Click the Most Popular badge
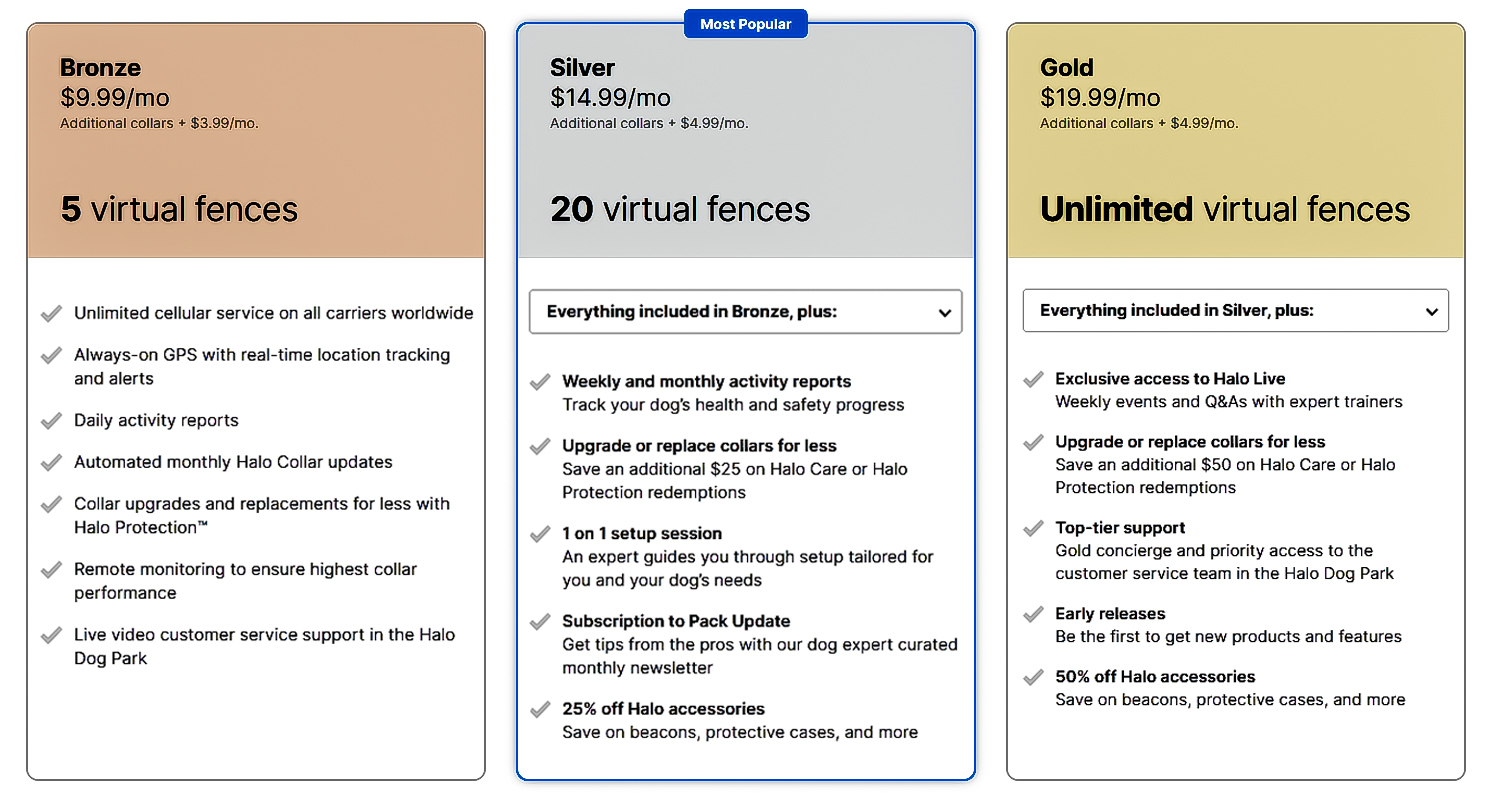The image size is (1497, 802). 745,24
